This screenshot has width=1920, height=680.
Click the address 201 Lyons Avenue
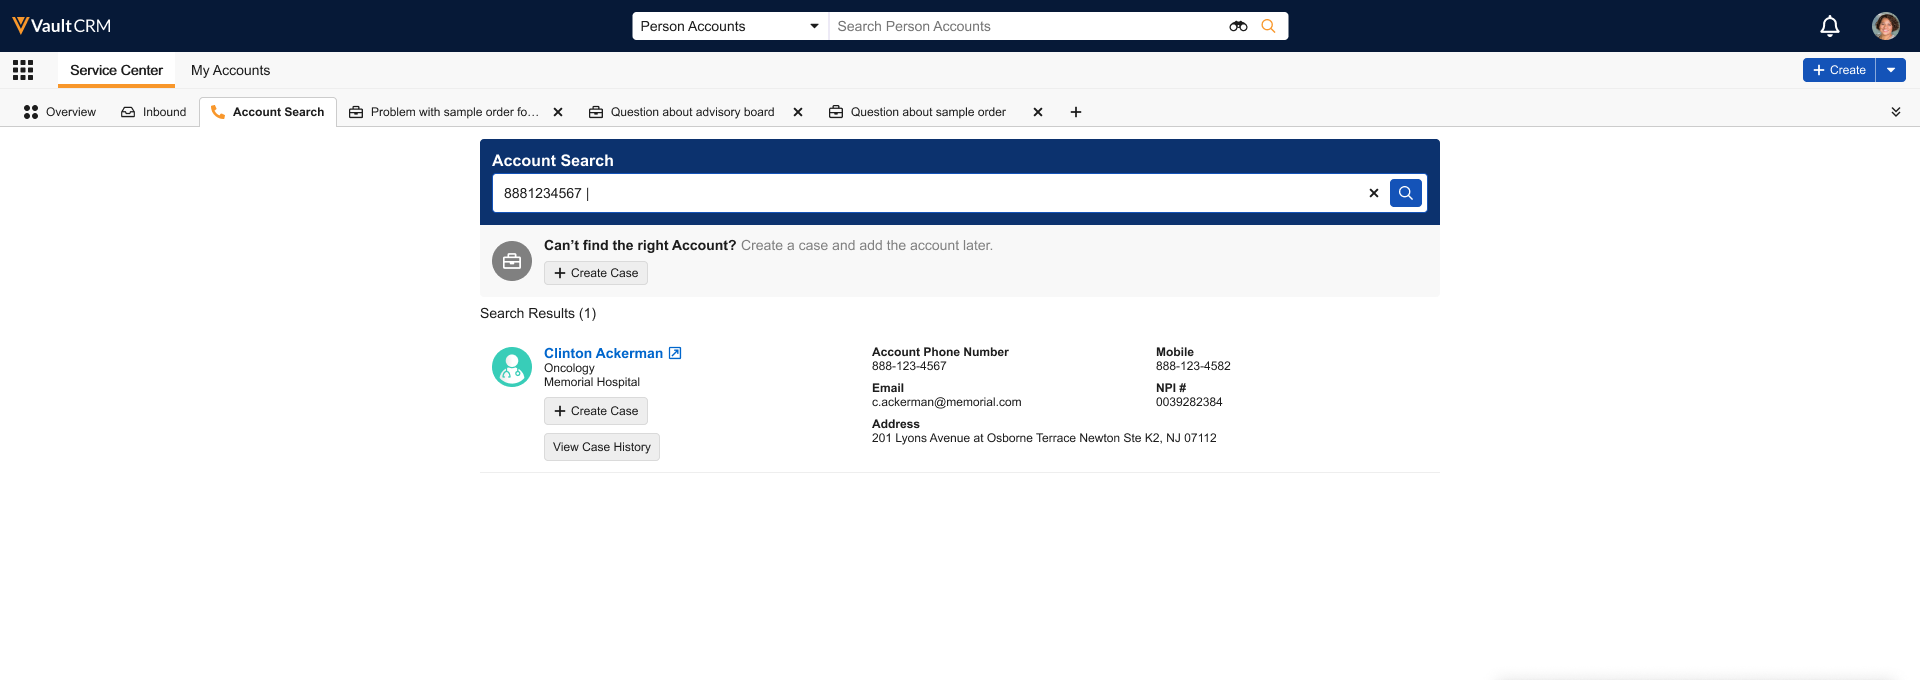pos(1044,438)
